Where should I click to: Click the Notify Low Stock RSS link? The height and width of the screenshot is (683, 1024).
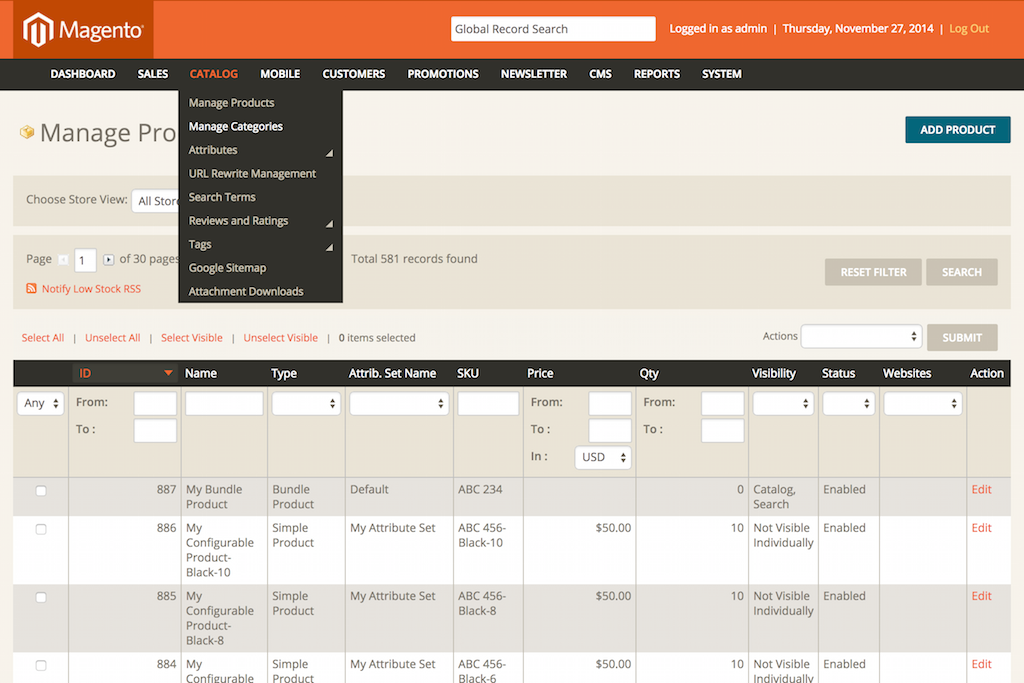pyautogui.click(x=91, y=289)
